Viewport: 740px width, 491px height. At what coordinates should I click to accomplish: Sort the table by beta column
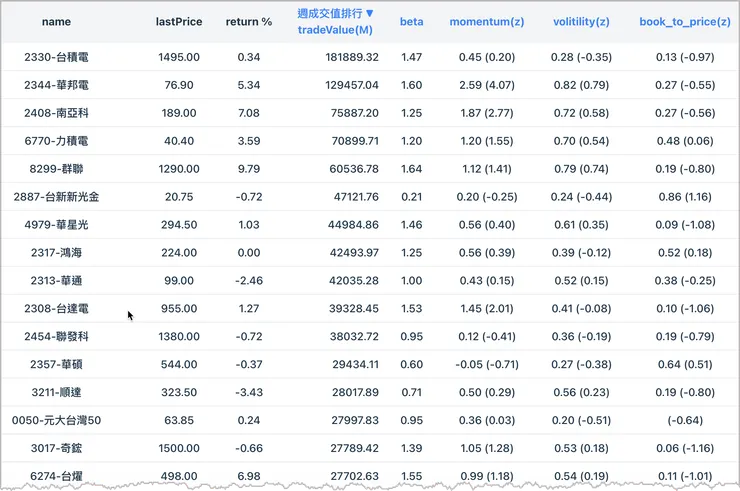[411, 22]
